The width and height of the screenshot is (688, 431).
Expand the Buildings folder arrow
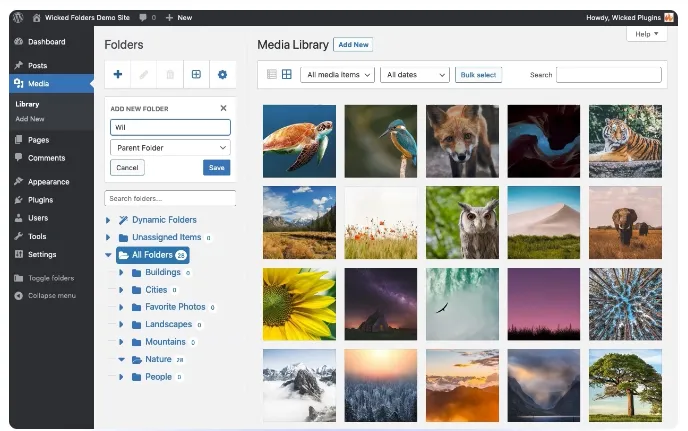(121, 273)
